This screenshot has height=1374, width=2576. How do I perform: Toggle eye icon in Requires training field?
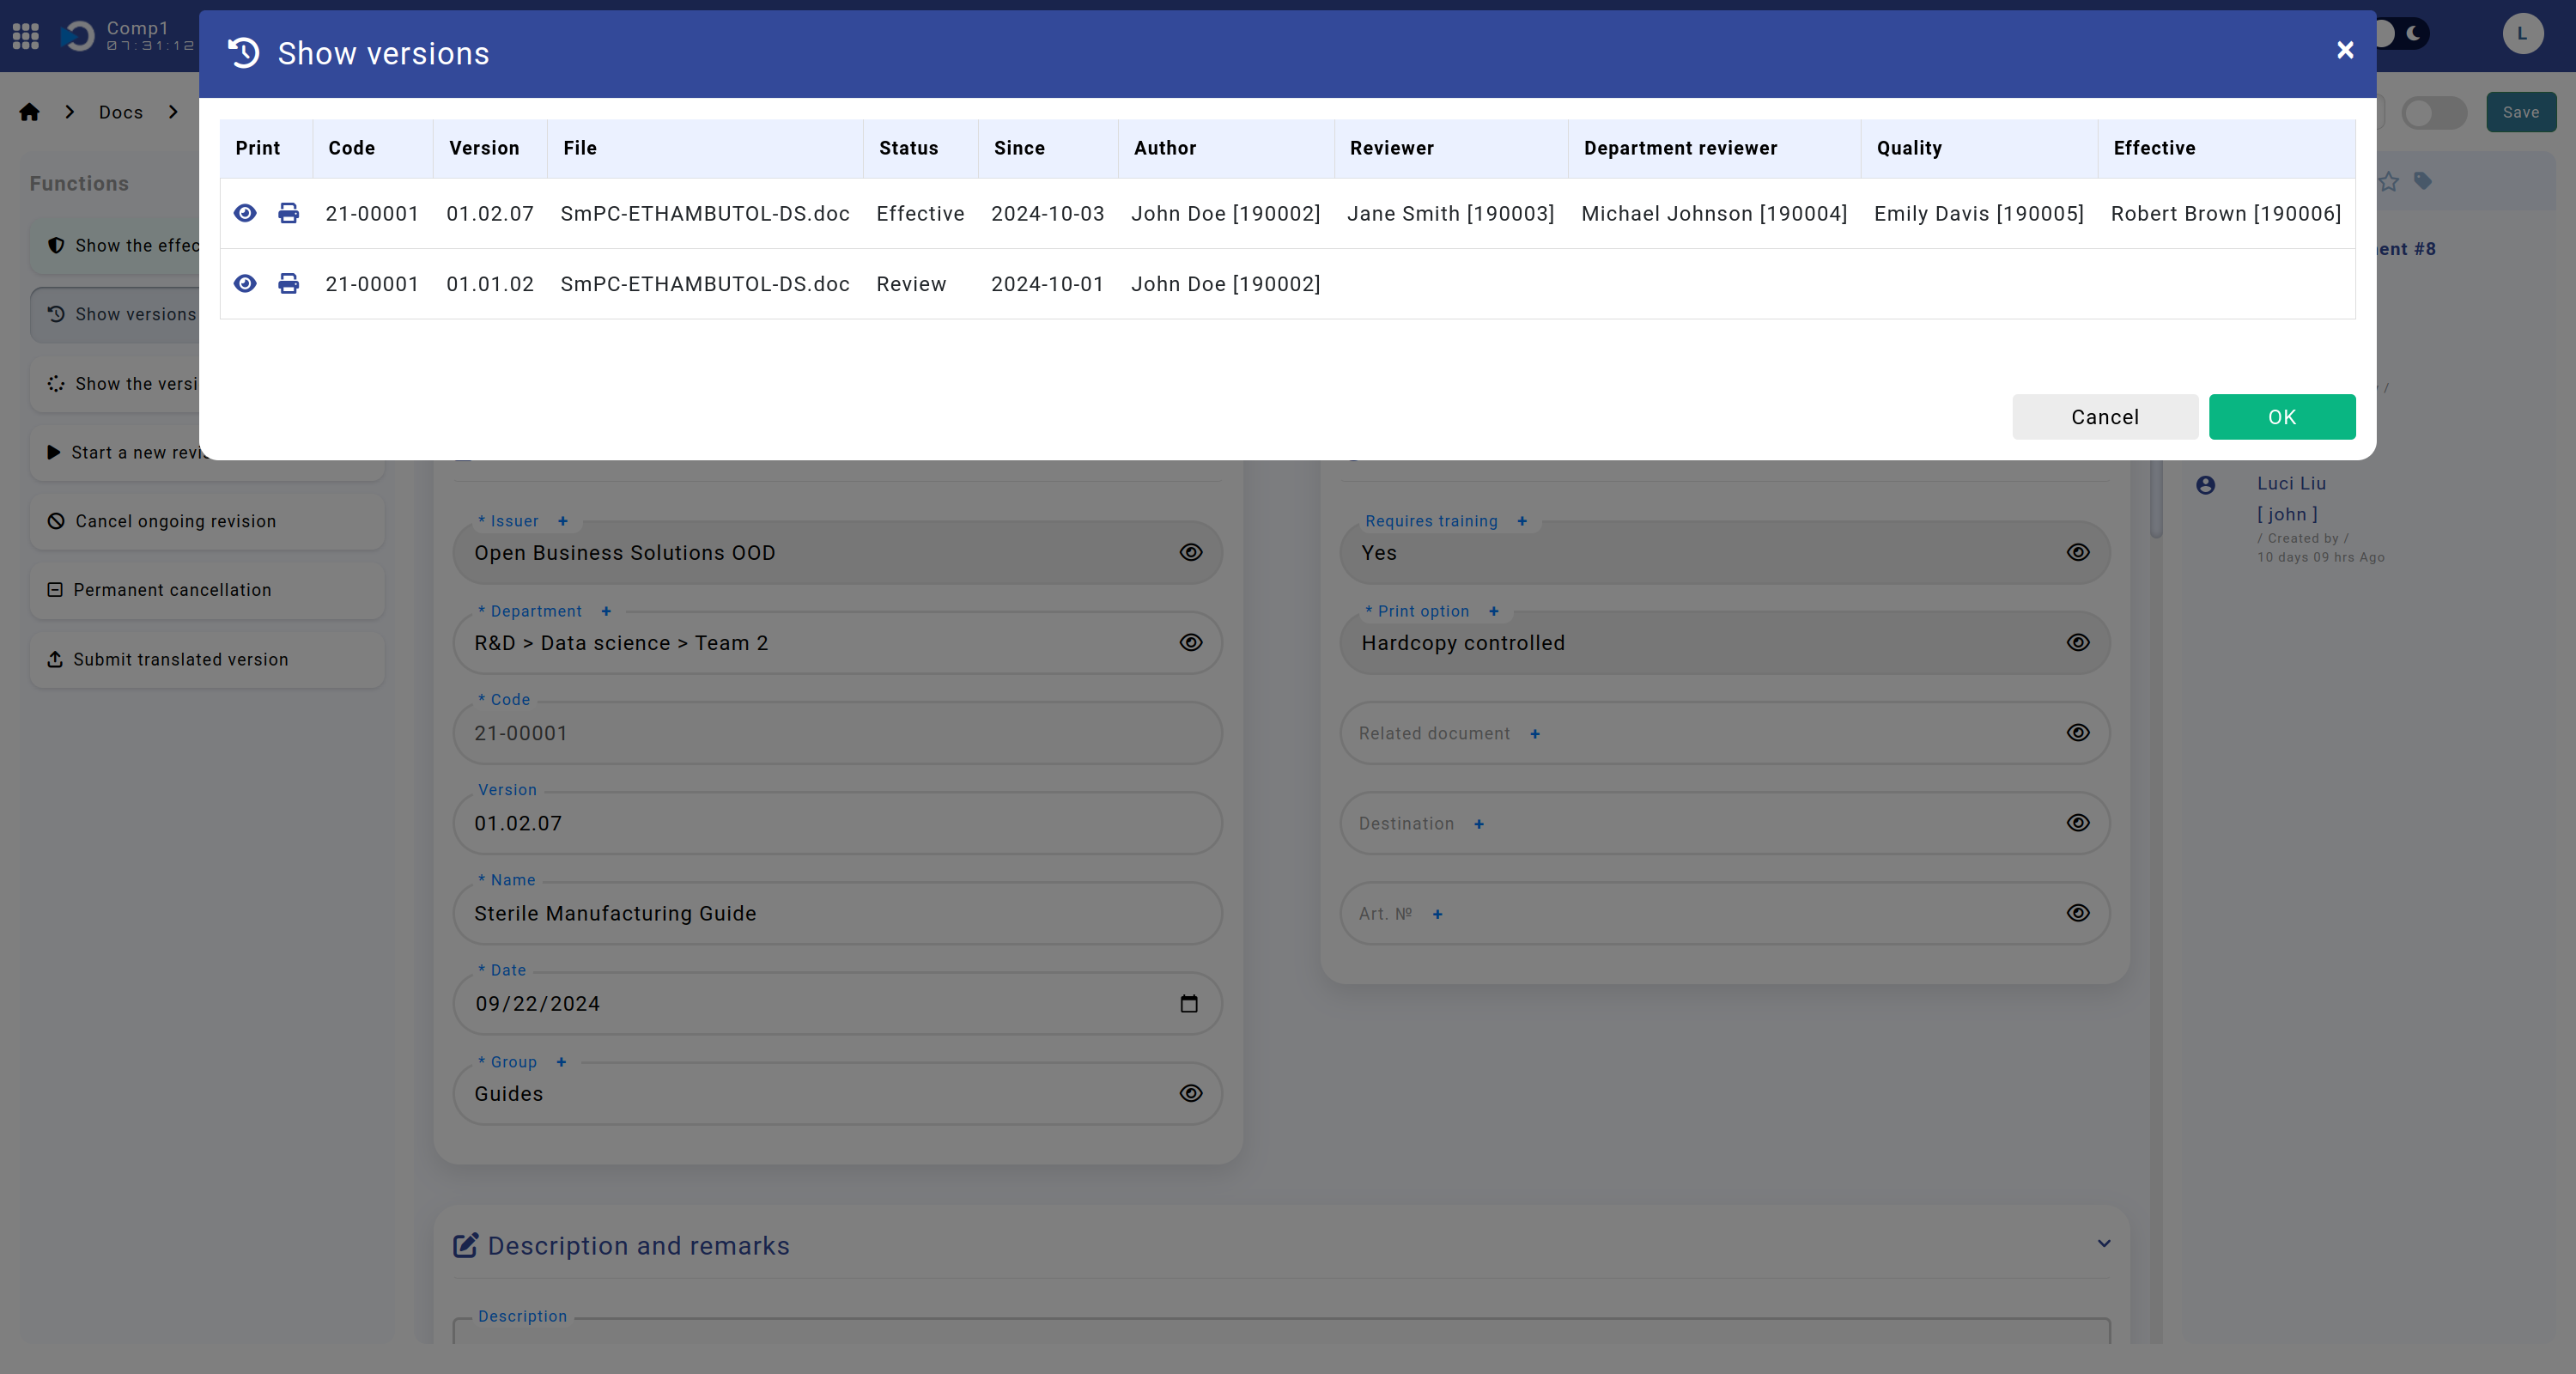[2078, 552]
